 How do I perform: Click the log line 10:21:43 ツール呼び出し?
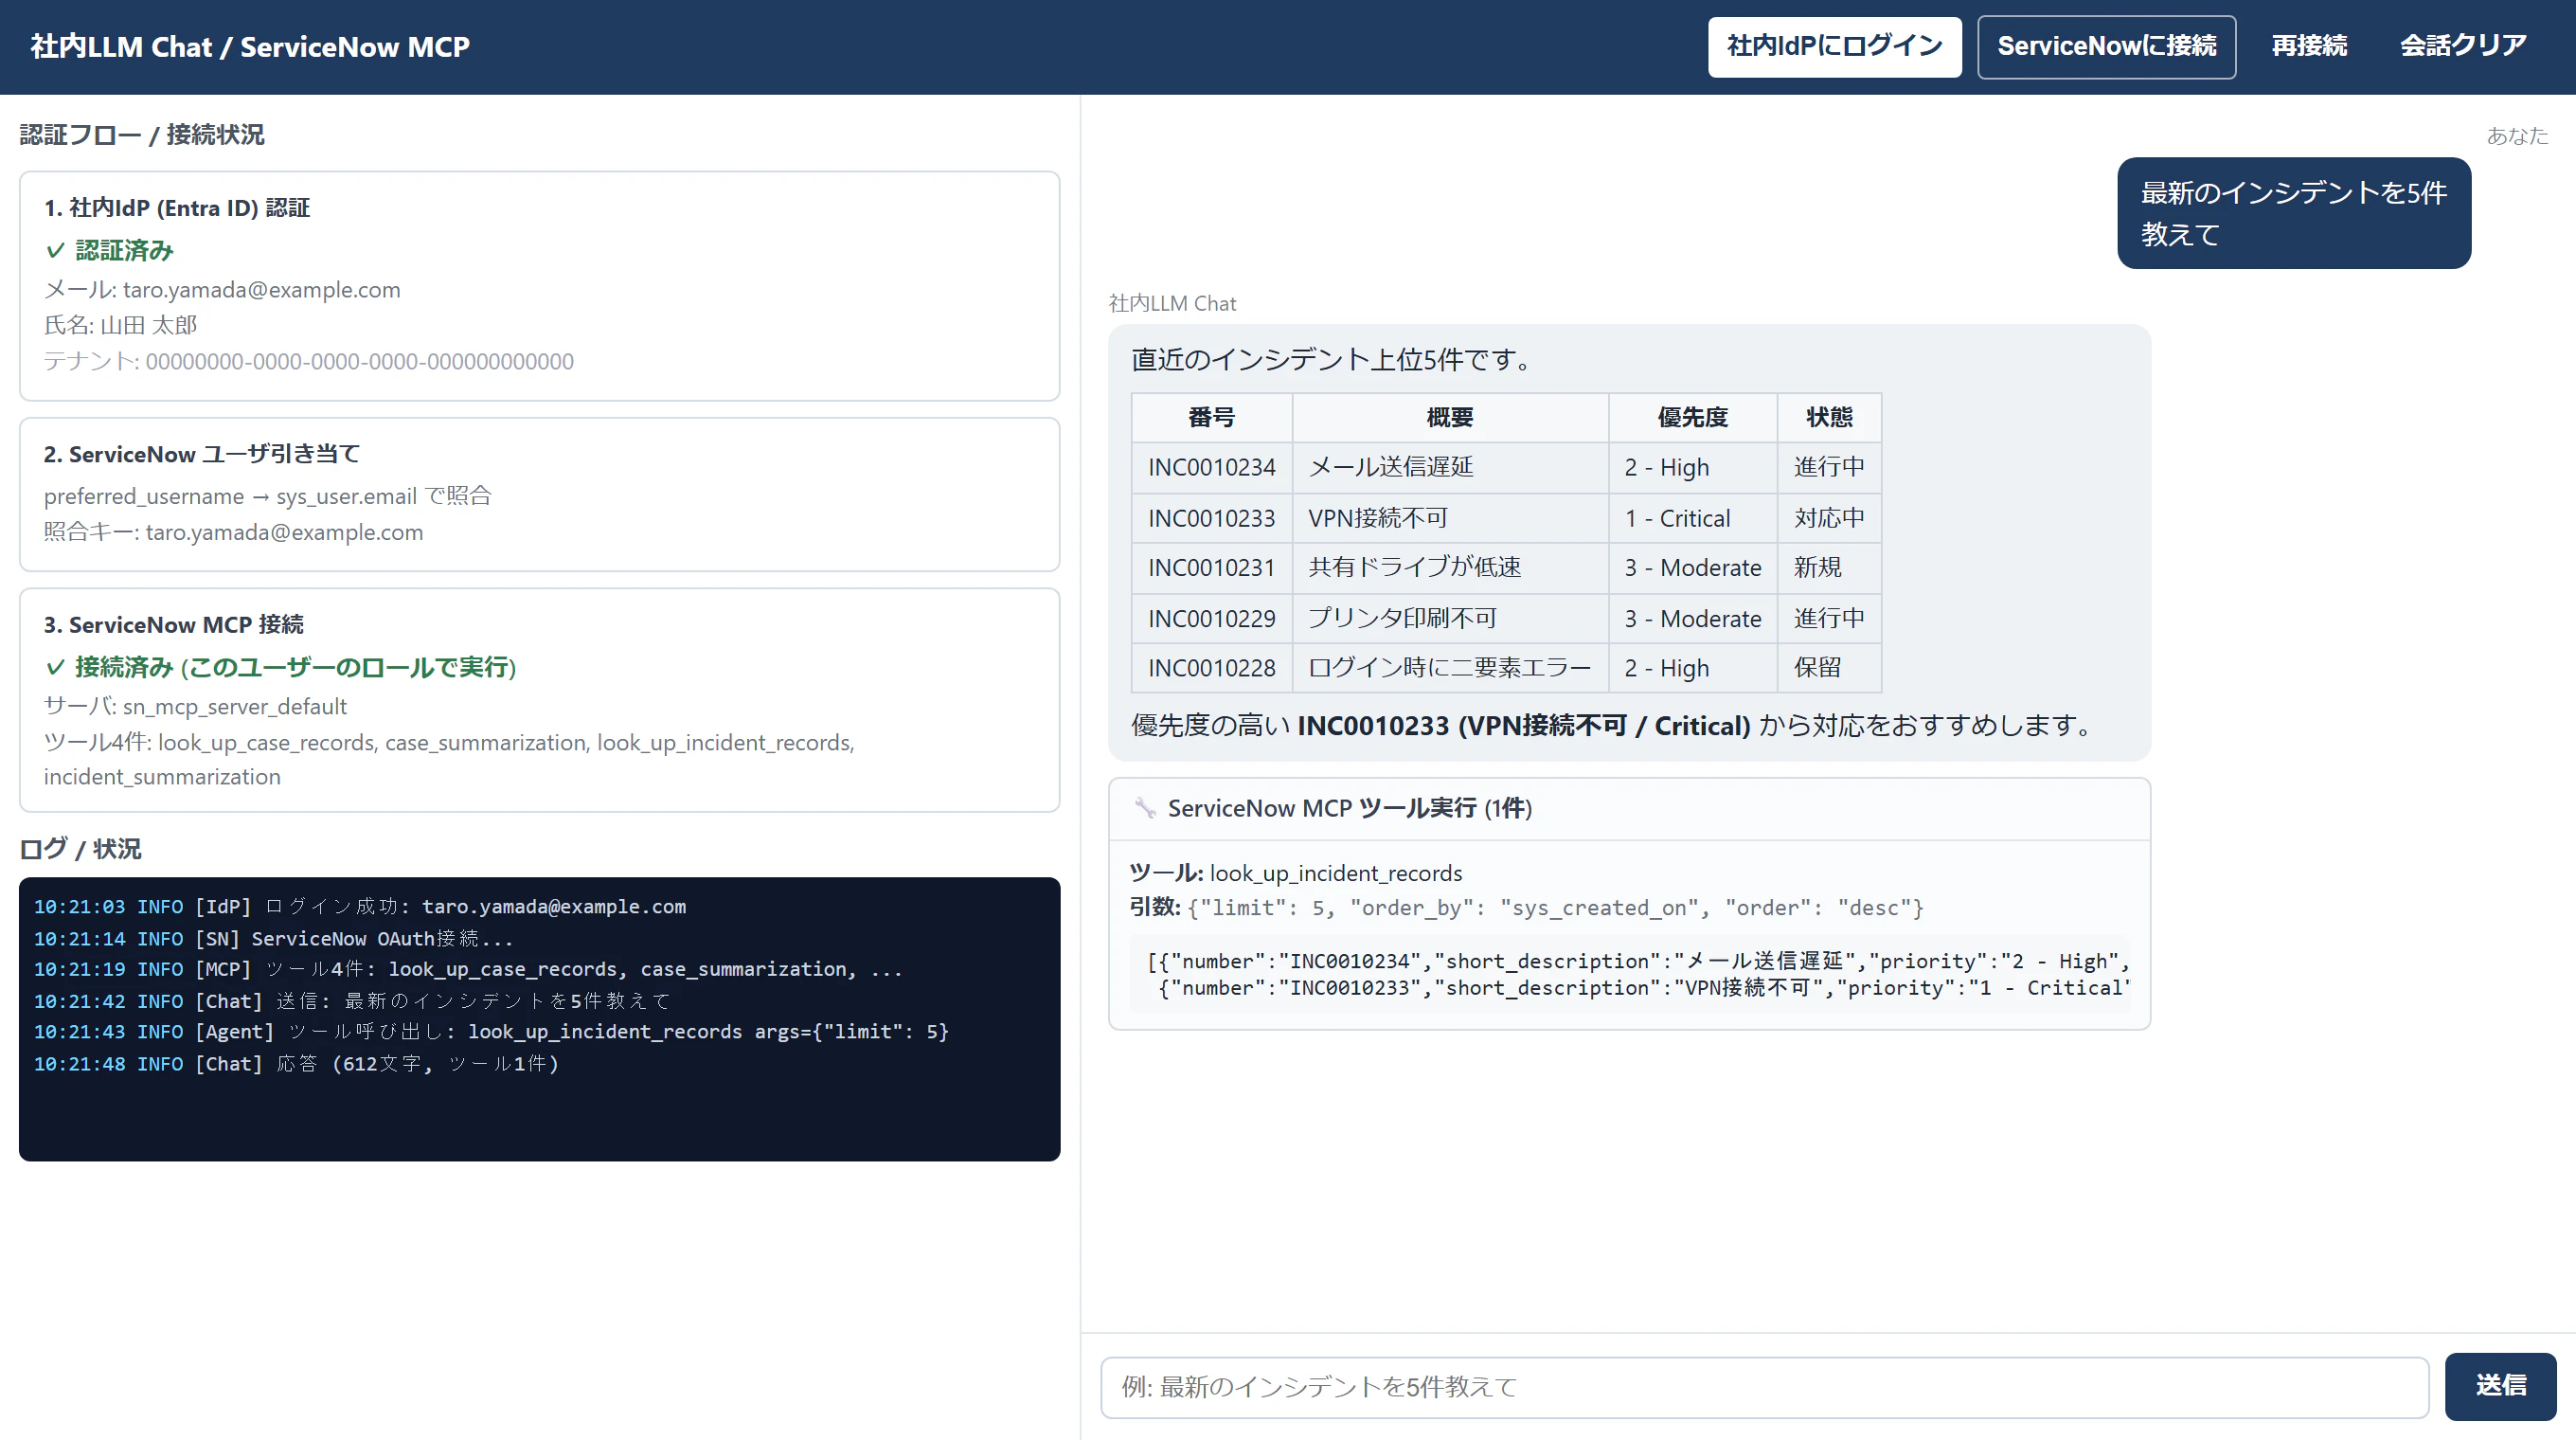pos(491,1032)
